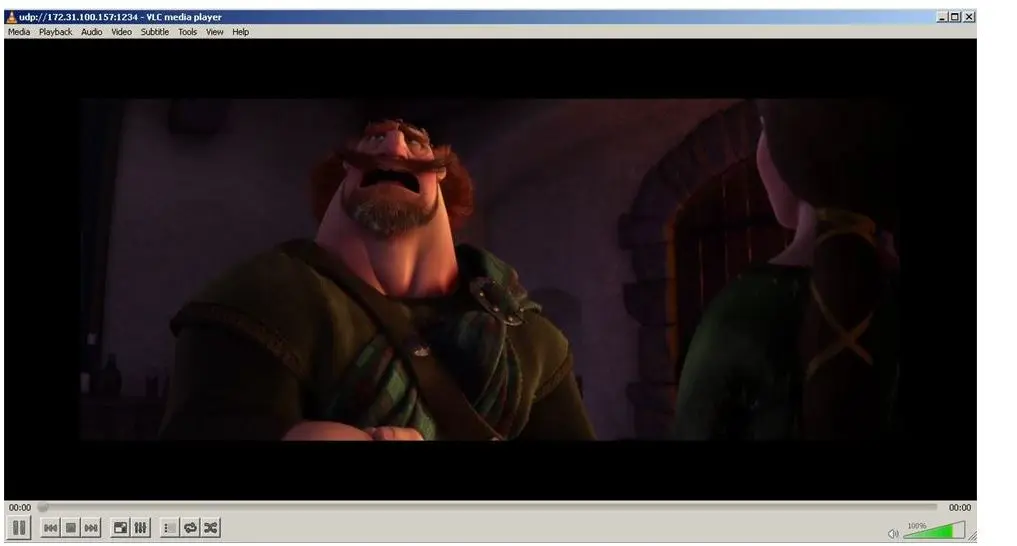
Task: Click the elapsed time label
Action: tap(20, 508)
